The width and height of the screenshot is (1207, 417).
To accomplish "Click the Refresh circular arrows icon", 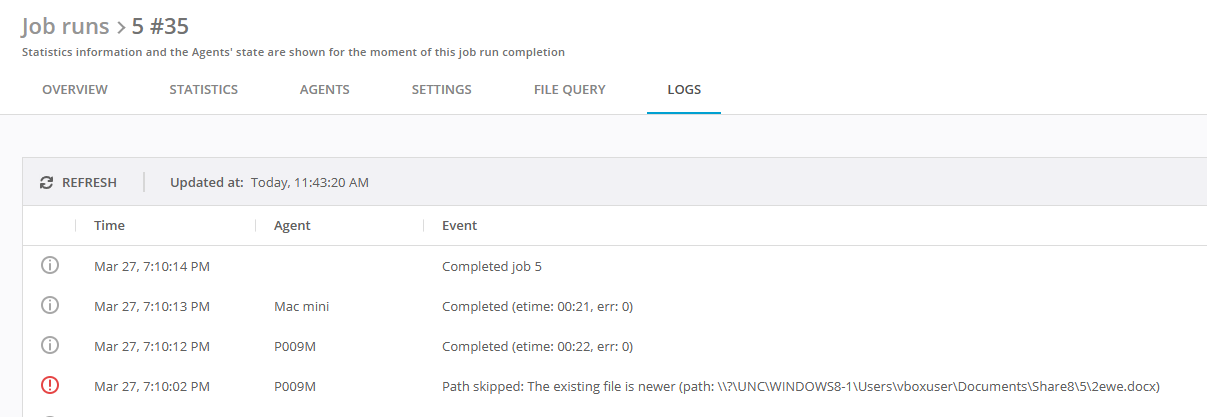I will [46, 183].
